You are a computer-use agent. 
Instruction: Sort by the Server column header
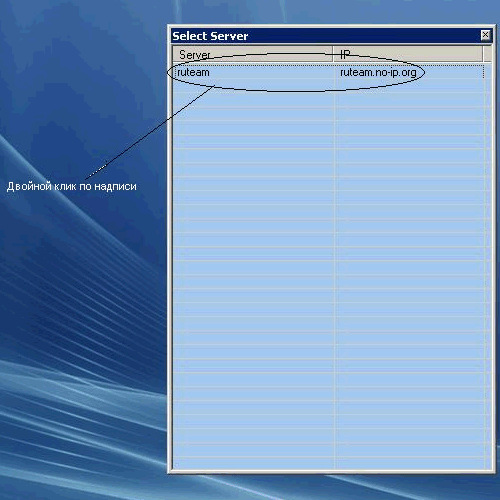point(253,54)
